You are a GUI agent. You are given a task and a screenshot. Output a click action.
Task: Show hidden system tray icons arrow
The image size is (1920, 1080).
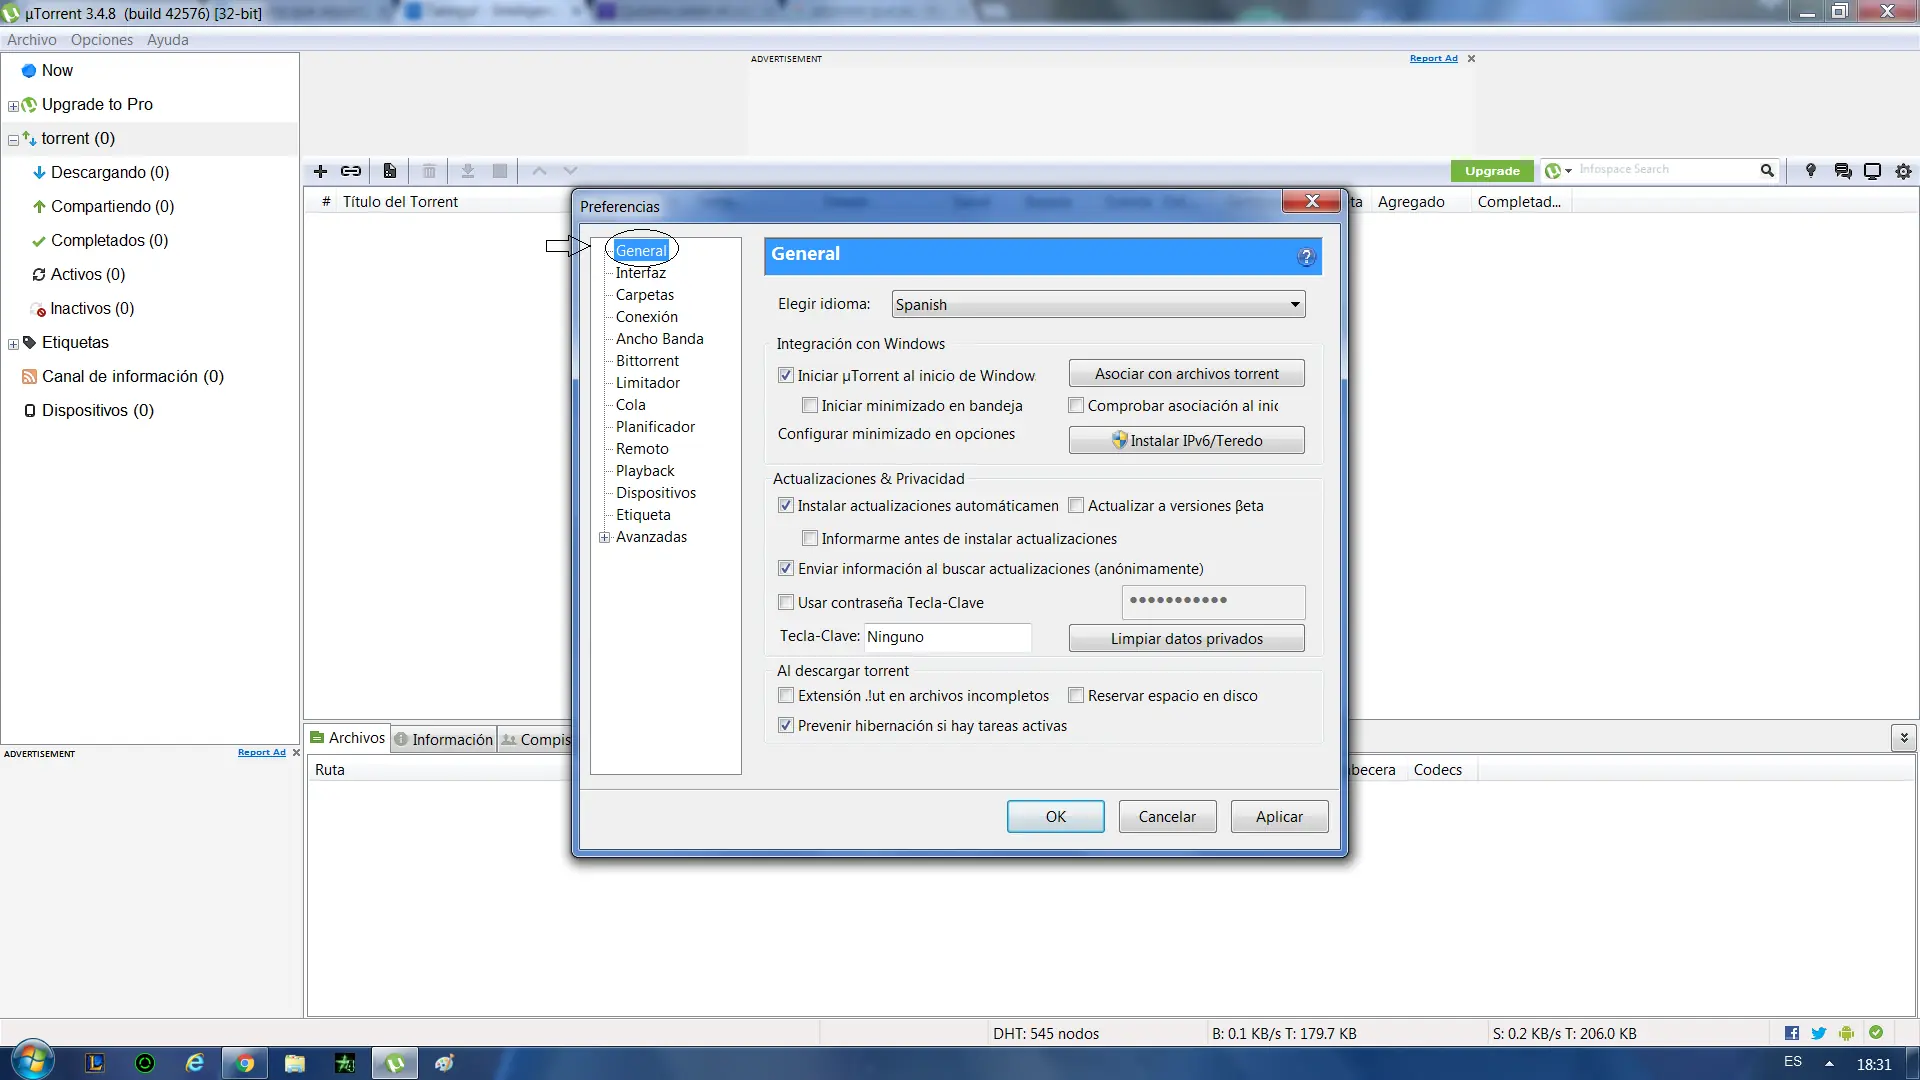click(x=1829, y=1064)
